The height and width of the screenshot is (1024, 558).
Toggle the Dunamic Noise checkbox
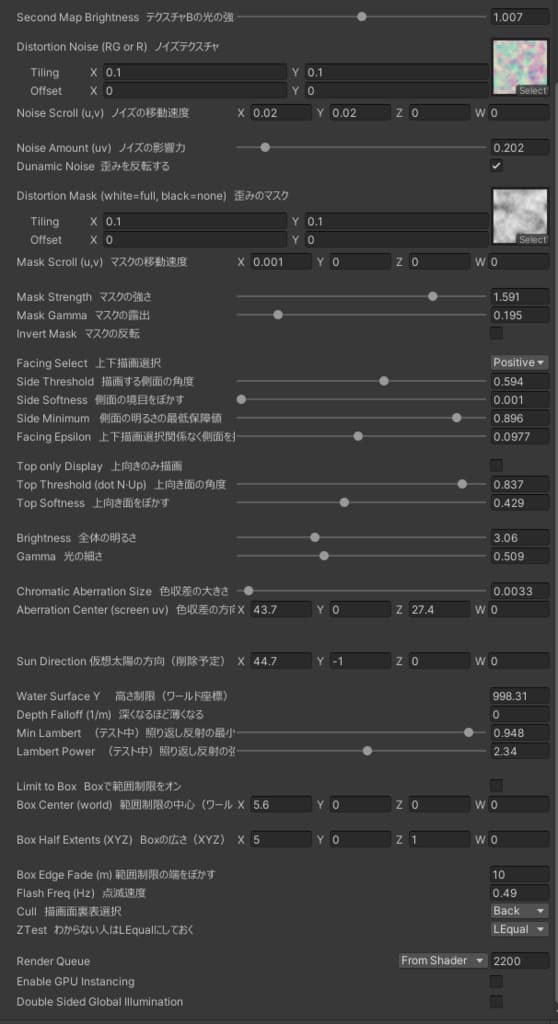point(497,166)
